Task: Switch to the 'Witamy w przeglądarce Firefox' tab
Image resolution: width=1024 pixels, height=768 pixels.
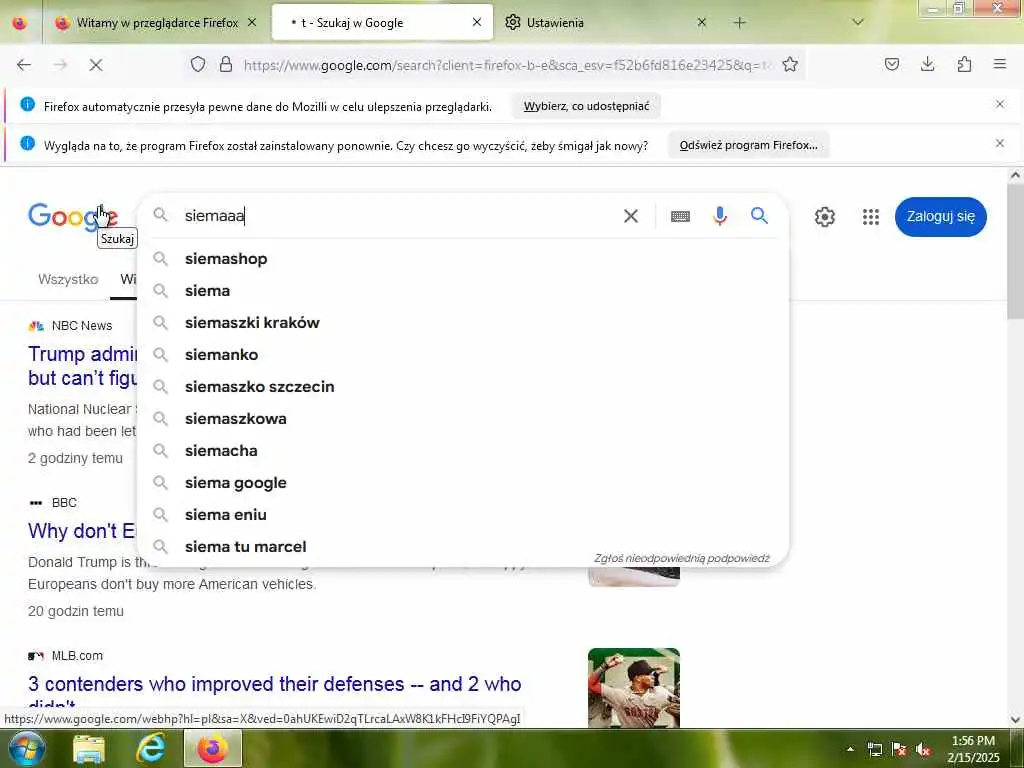Action: tap(157, 23)
